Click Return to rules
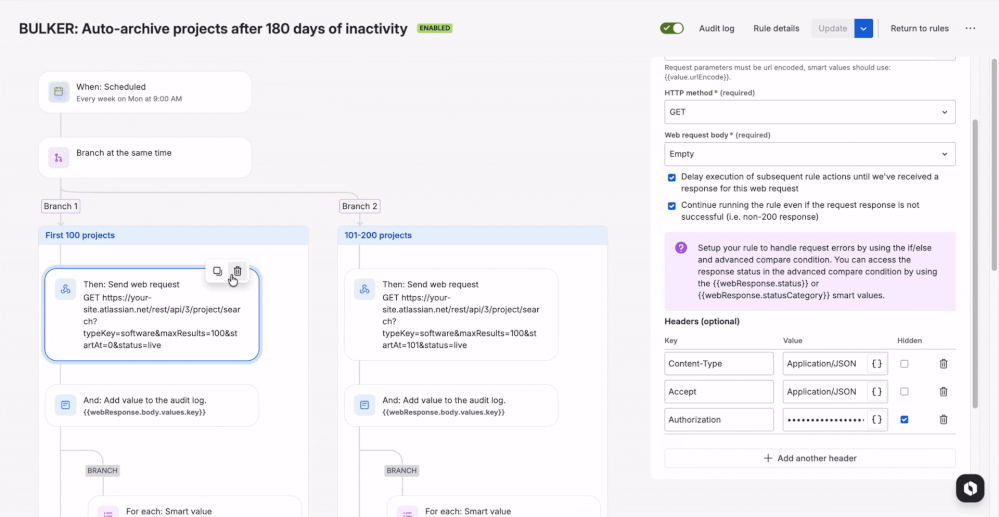Image resolution: width=999 pixels, height=517 pixels. pos(919,28)
